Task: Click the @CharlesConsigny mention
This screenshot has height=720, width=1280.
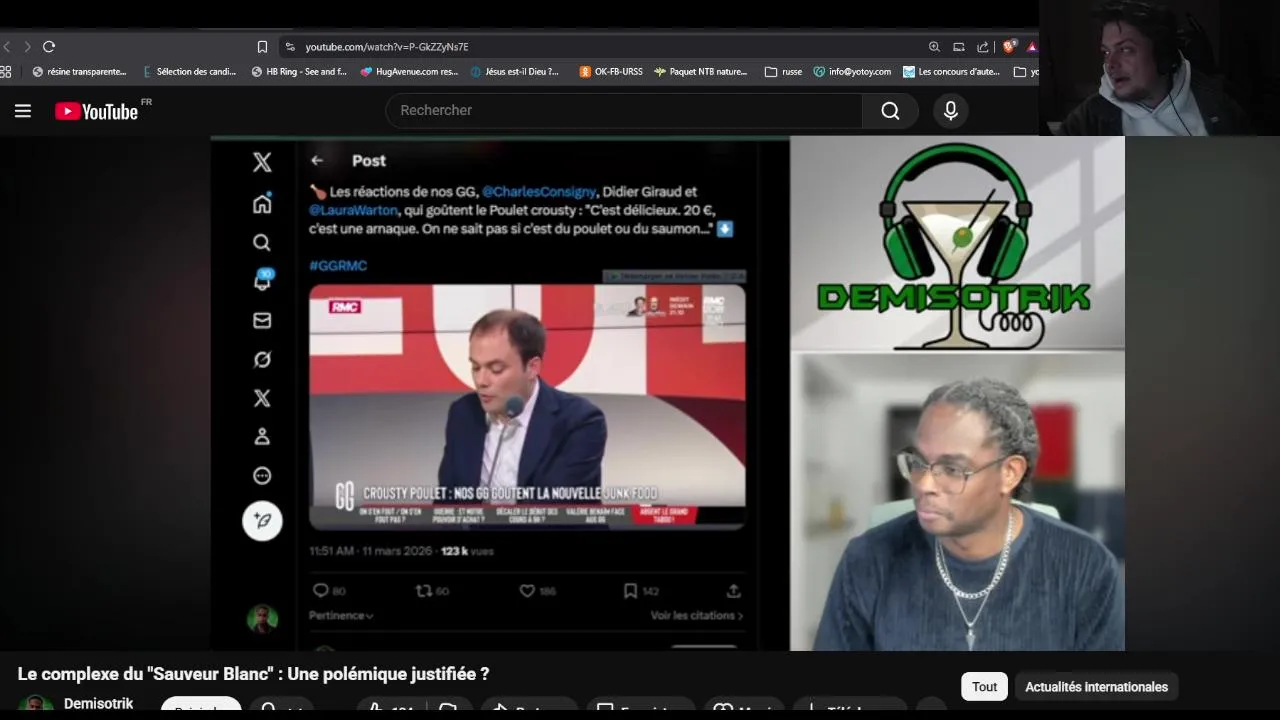Action: (x=539, y=191)
